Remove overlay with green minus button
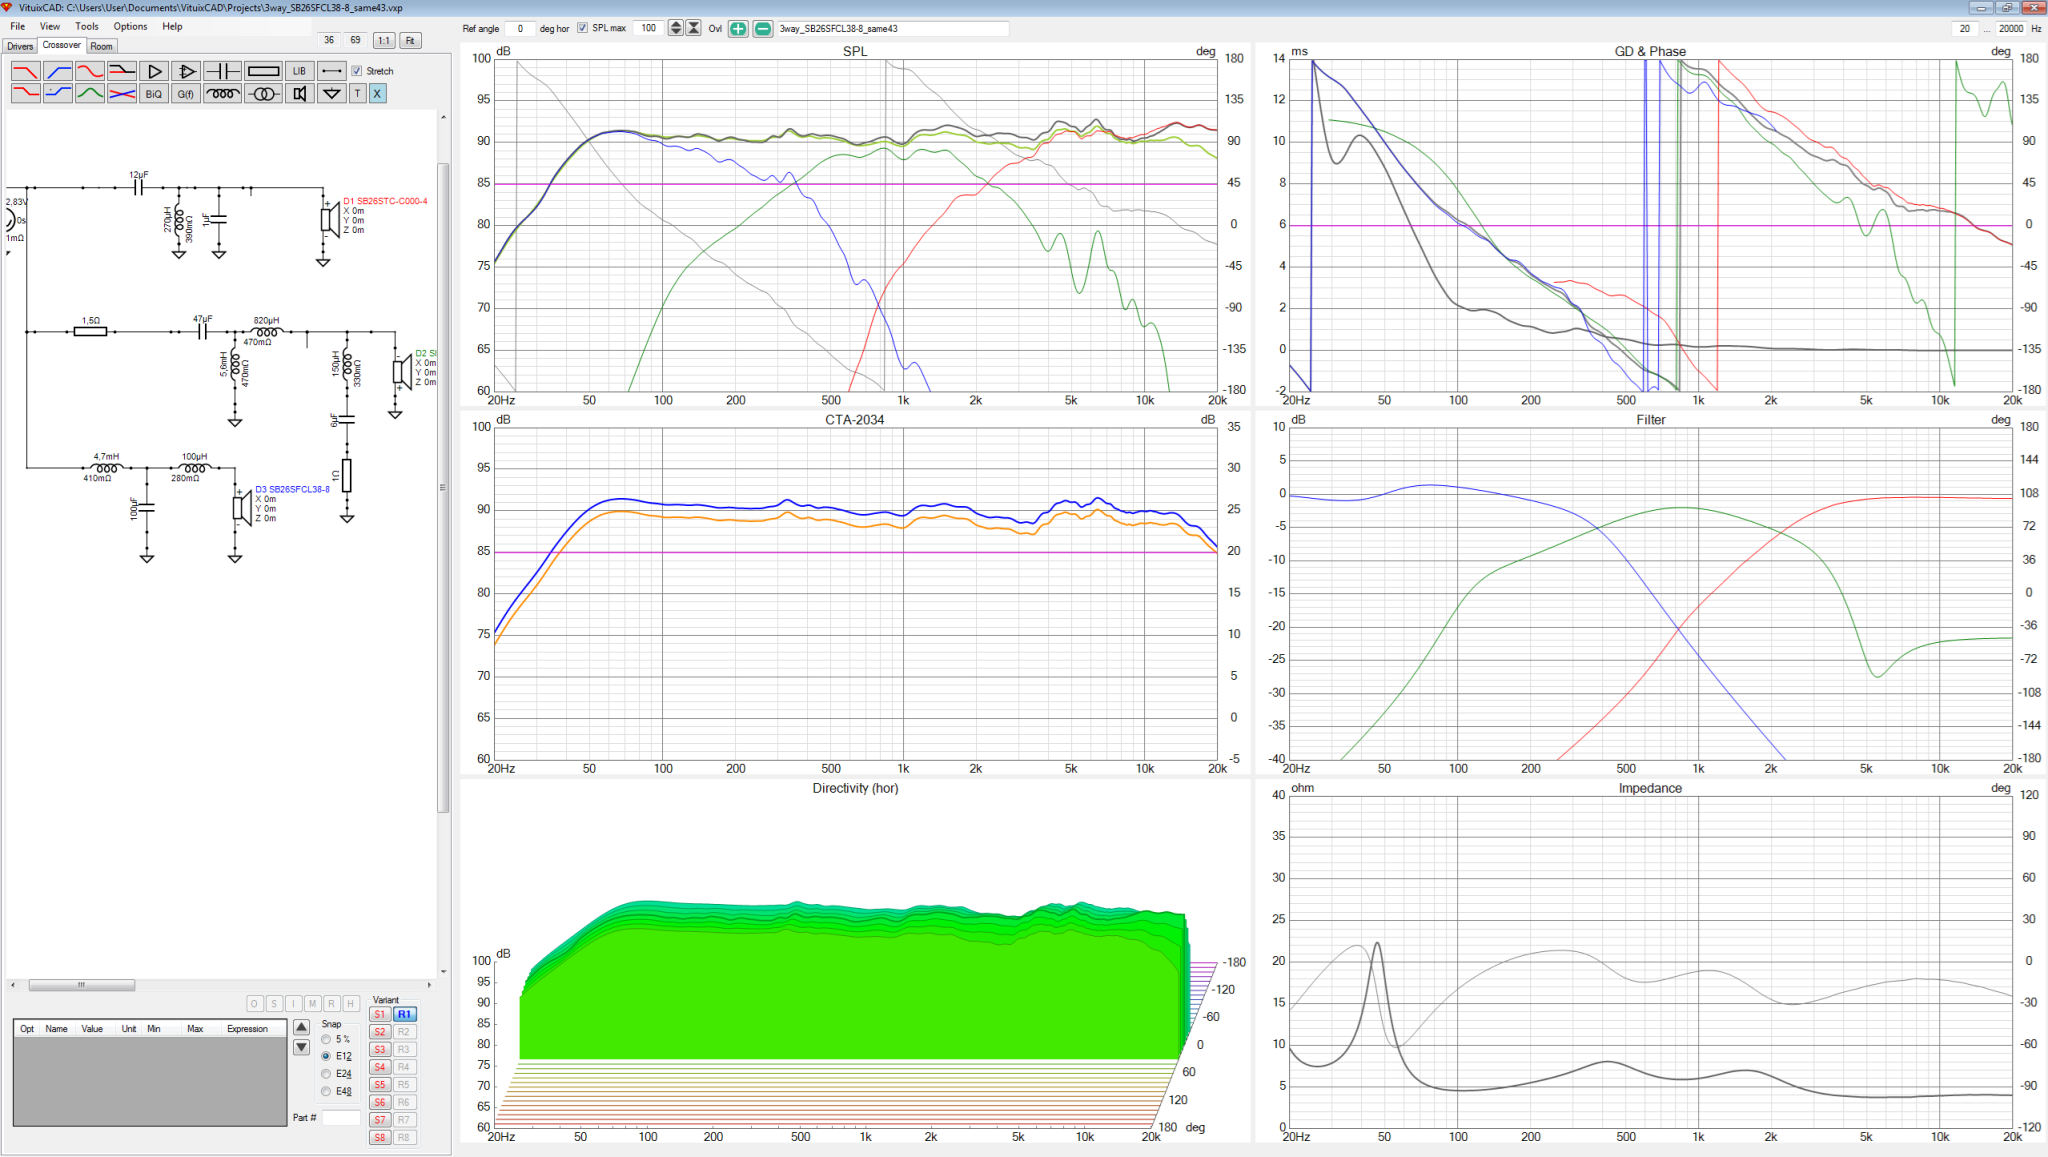Screen dimensions: 2048x1157 763,28
